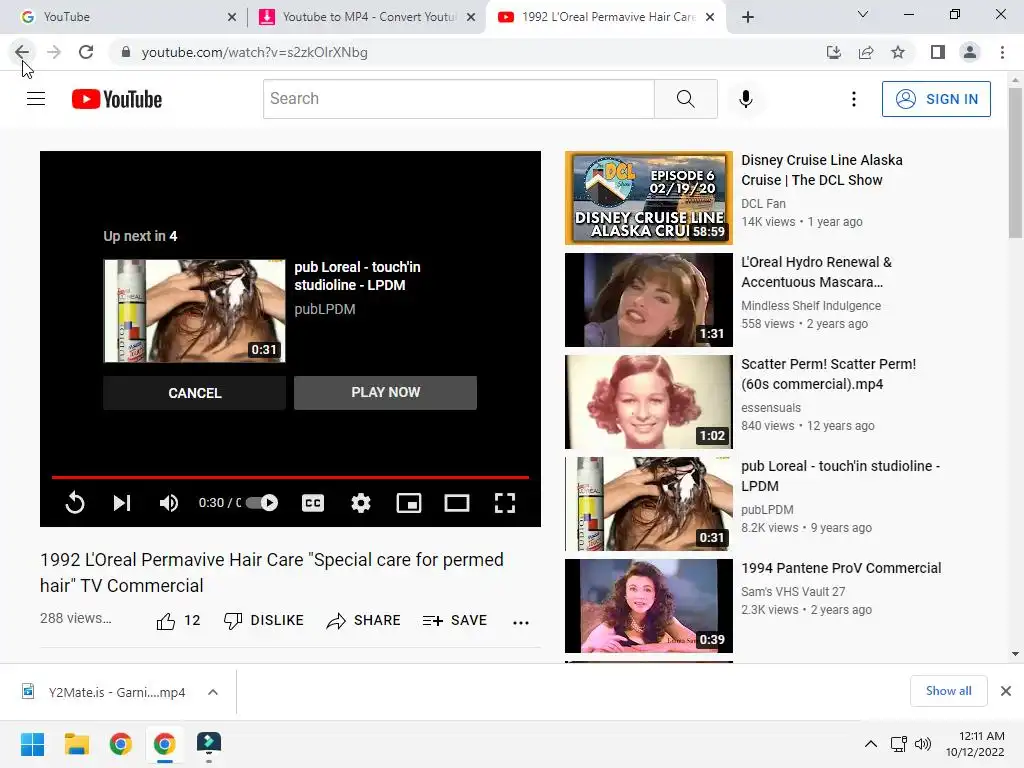This screenshot has width=1024, height=768.
Task: Select the 1992 L'Oreal Permavive tab
Action: (607, 17)
